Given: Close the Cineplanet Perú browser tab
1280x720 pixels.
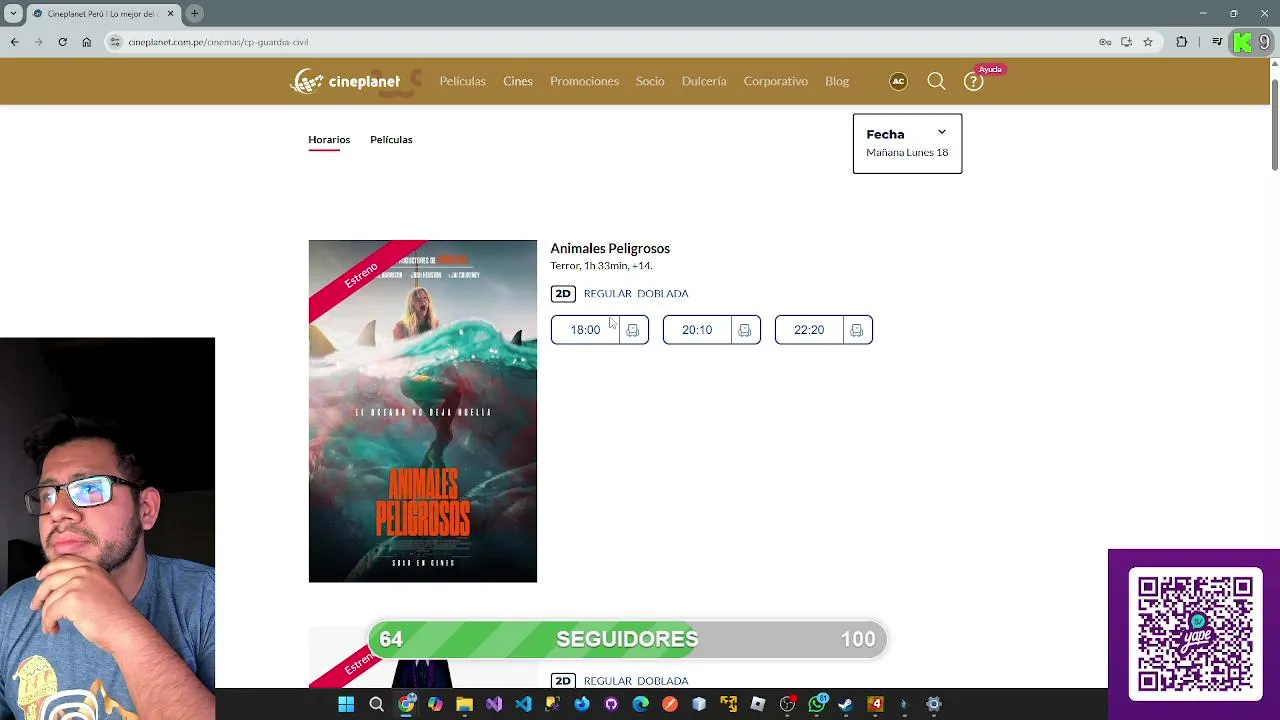Looking at the screenshot, I should coord(170,13).
